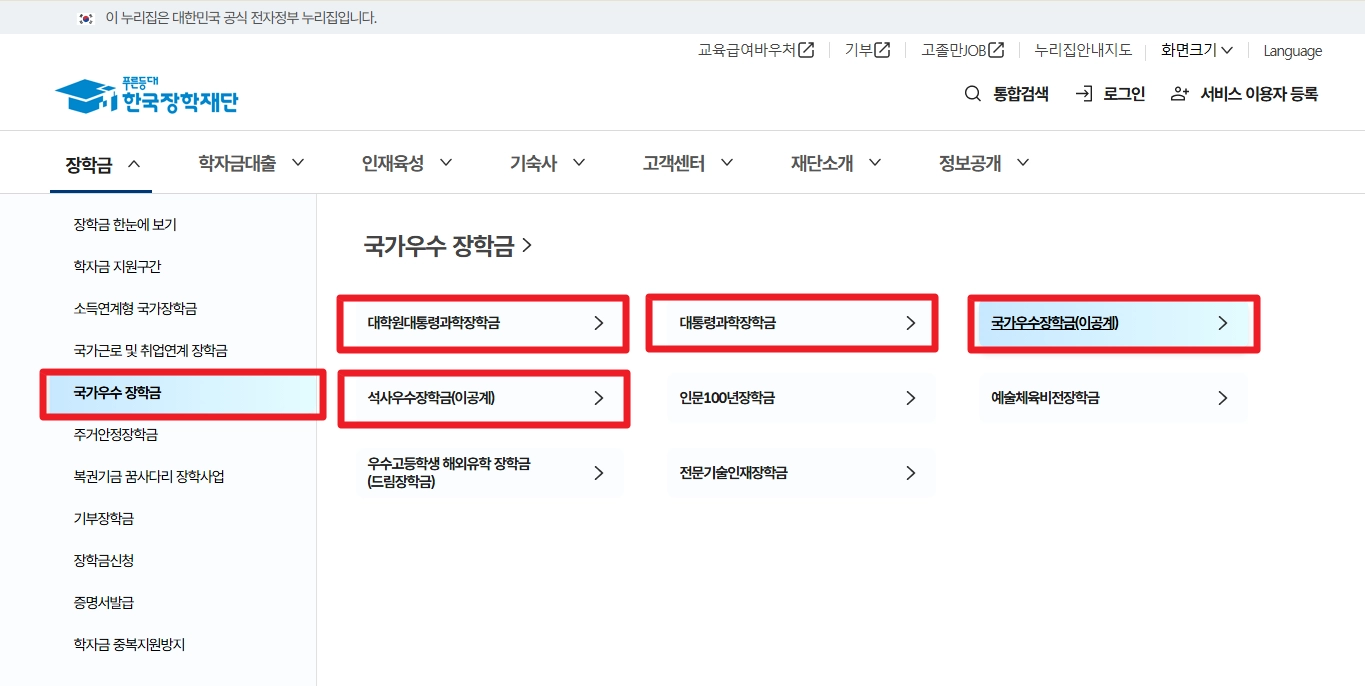Click the 누리집안내지도 link
The image size is (1365, 686).
(x=1081, y=49)
